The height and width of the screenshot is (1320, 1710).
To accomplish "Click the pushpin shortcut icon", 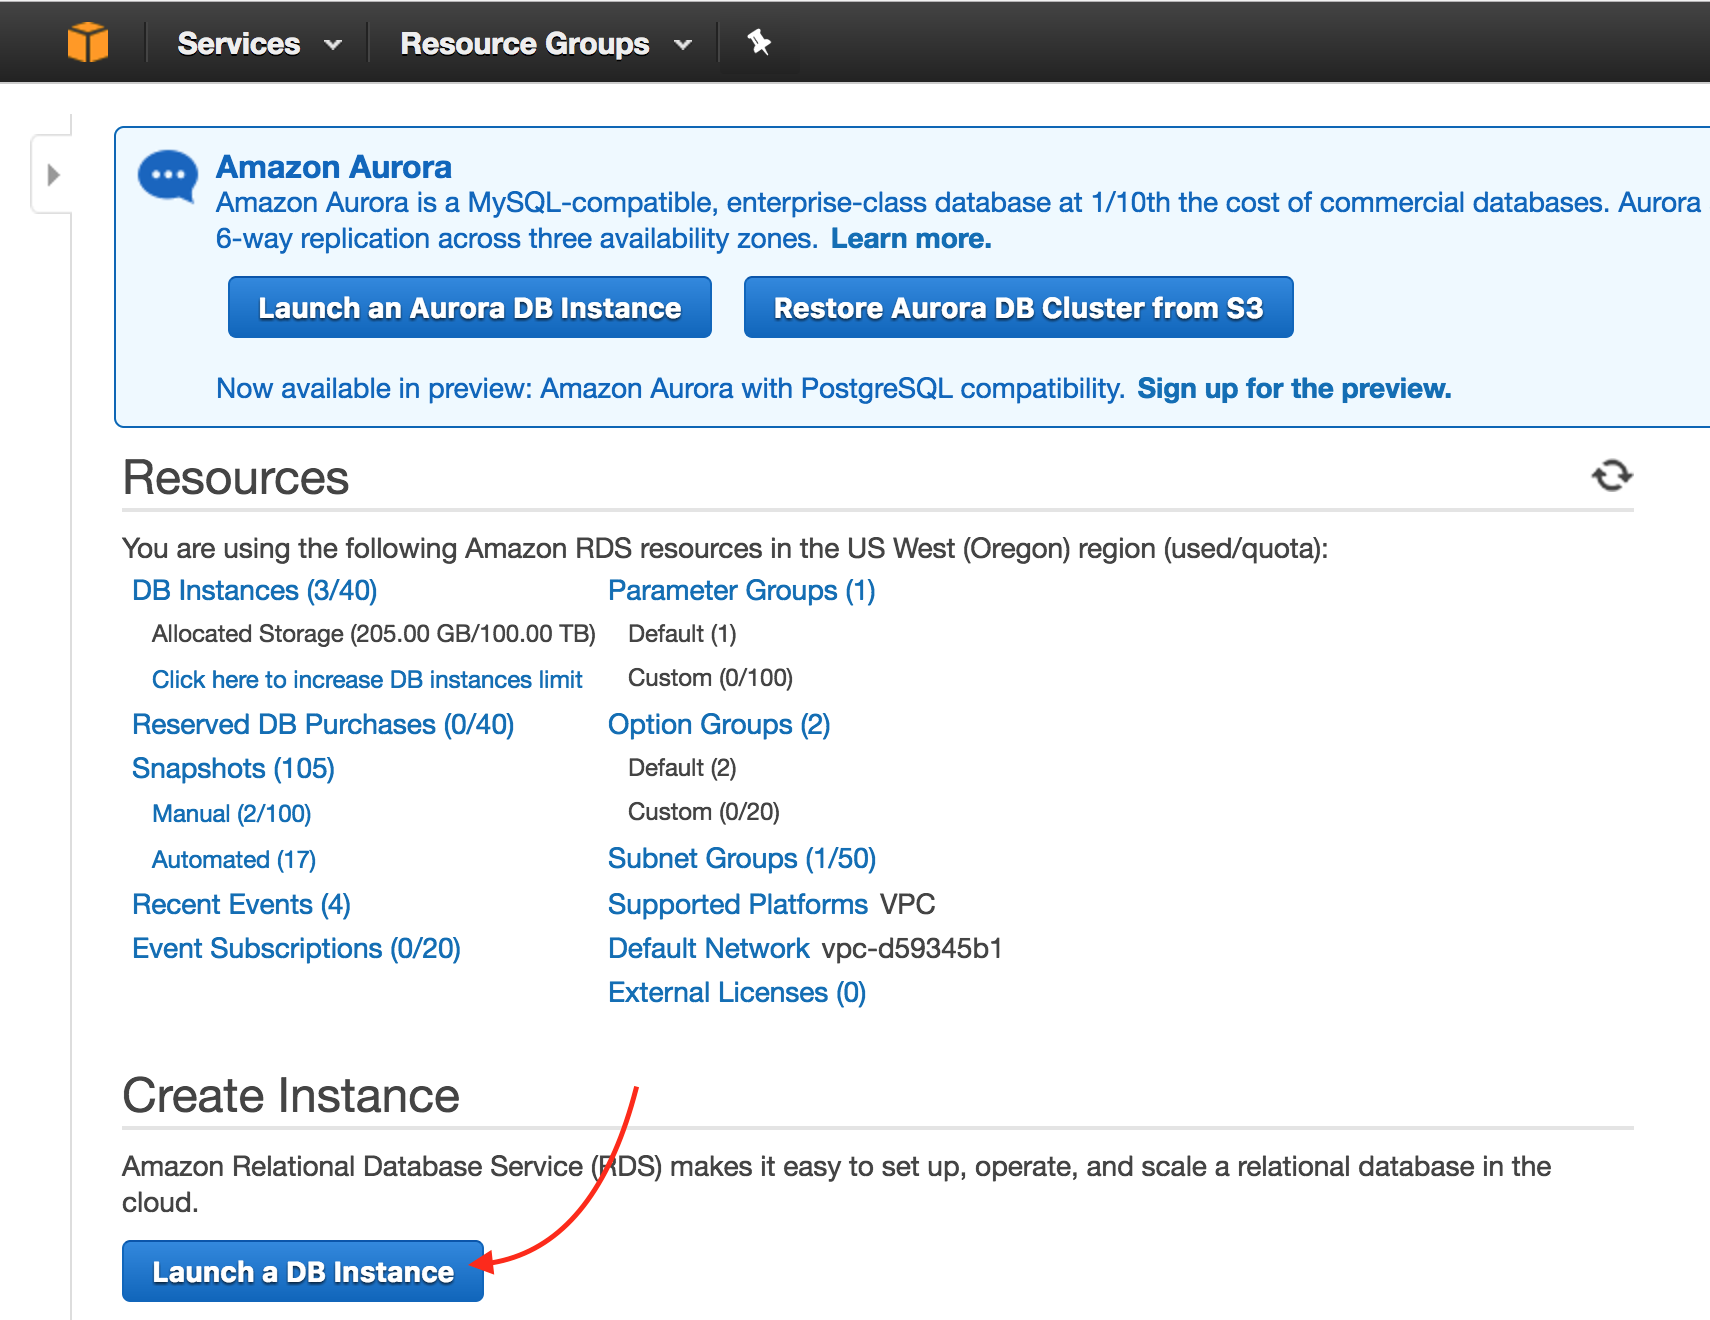I will coord(759,42).
